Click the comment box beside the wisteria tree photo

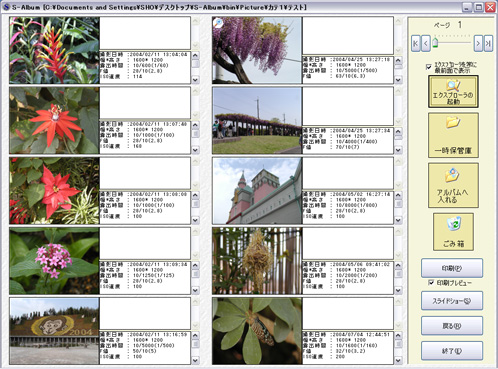tap(348, 36)
